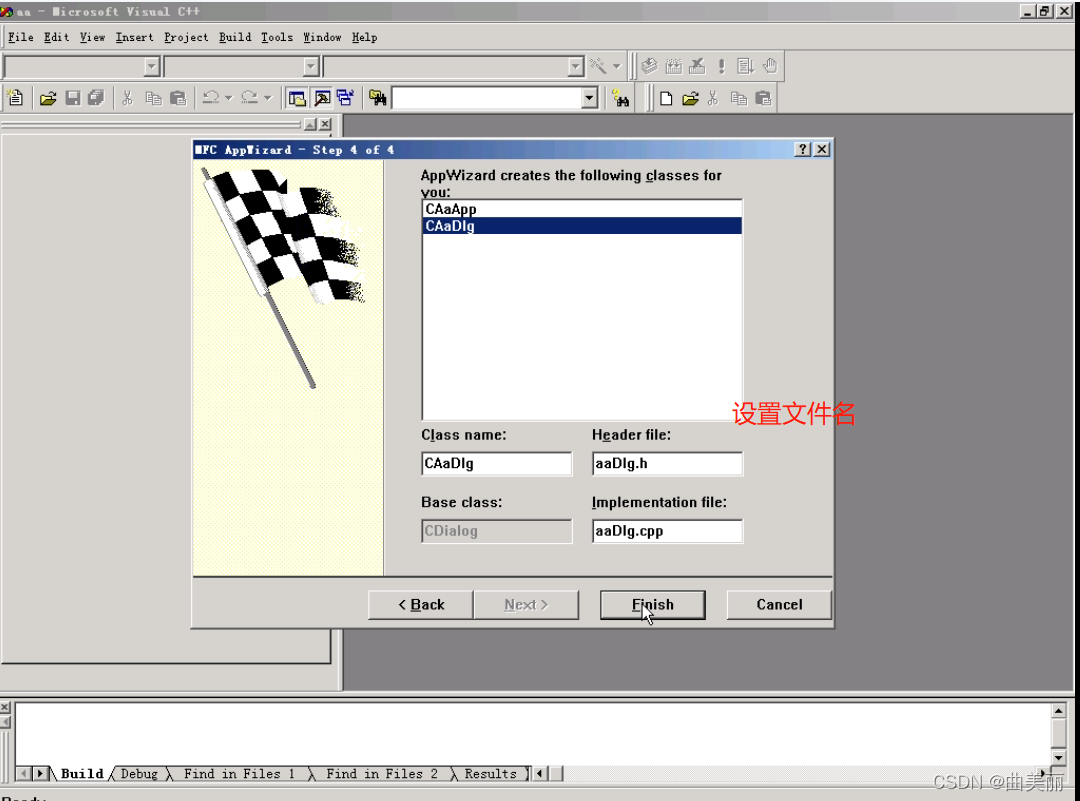1080x801 pixels.
Task: Click the Cancel button in AppWizard
Action: click(x=779, y=605)
